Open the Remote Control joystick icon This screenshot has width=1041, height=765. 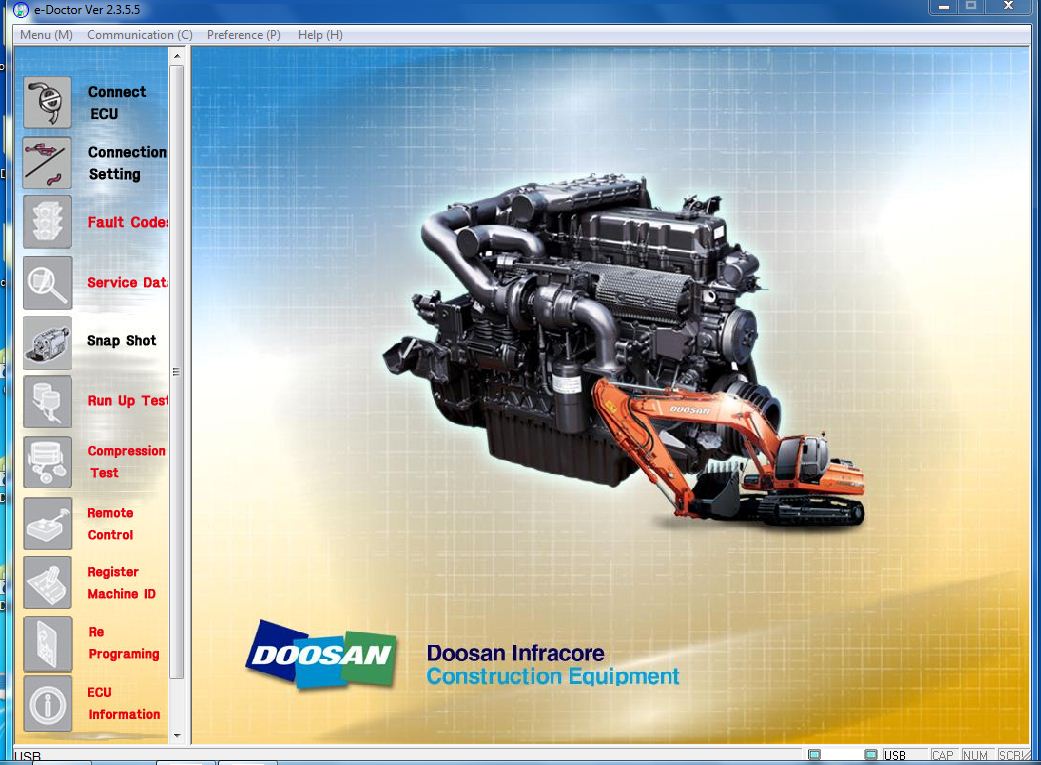pos(47,523)
